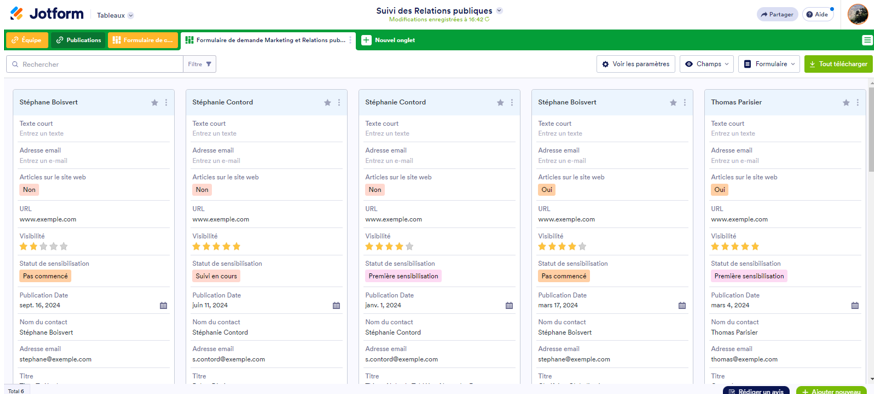Open the three-dot menu on the juin 11, 2024 card
The height and width of the screenshot is (394, 874).
tap(339, 103)
